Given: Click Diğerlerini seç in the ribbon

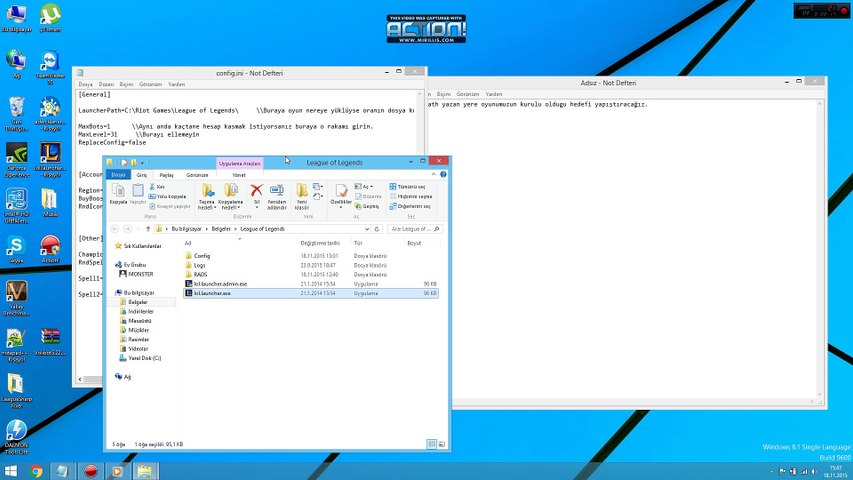Looking at the screenshot, I should coord(410,206).
